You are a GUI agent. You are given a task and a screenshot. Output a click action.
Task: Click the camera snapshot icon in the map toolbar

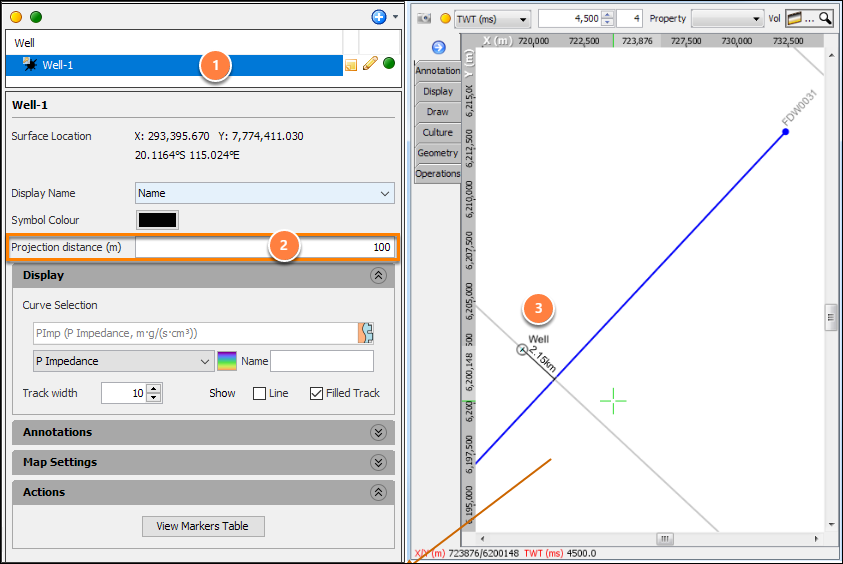tap(424, 19)
